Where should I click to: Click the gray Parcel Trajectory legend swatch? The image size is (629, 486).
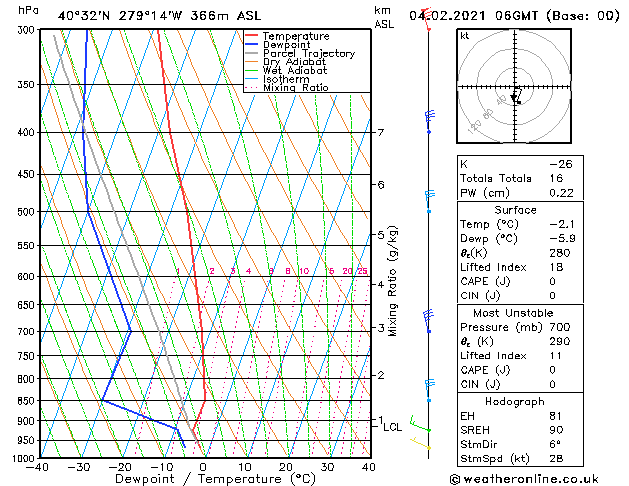click(252, 53)
